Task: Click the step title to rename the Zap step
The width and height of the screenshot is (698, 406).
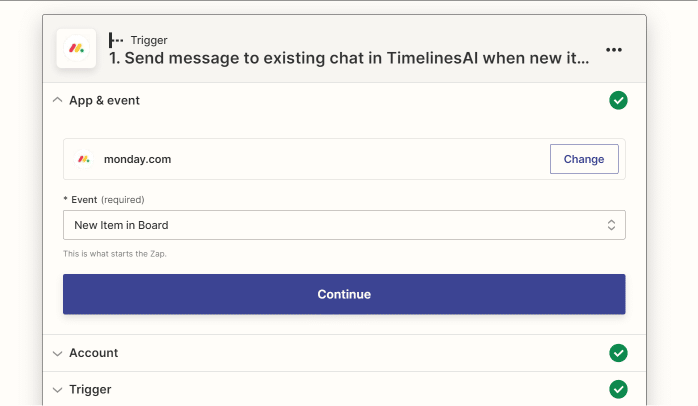Action: tap(349, 58)
